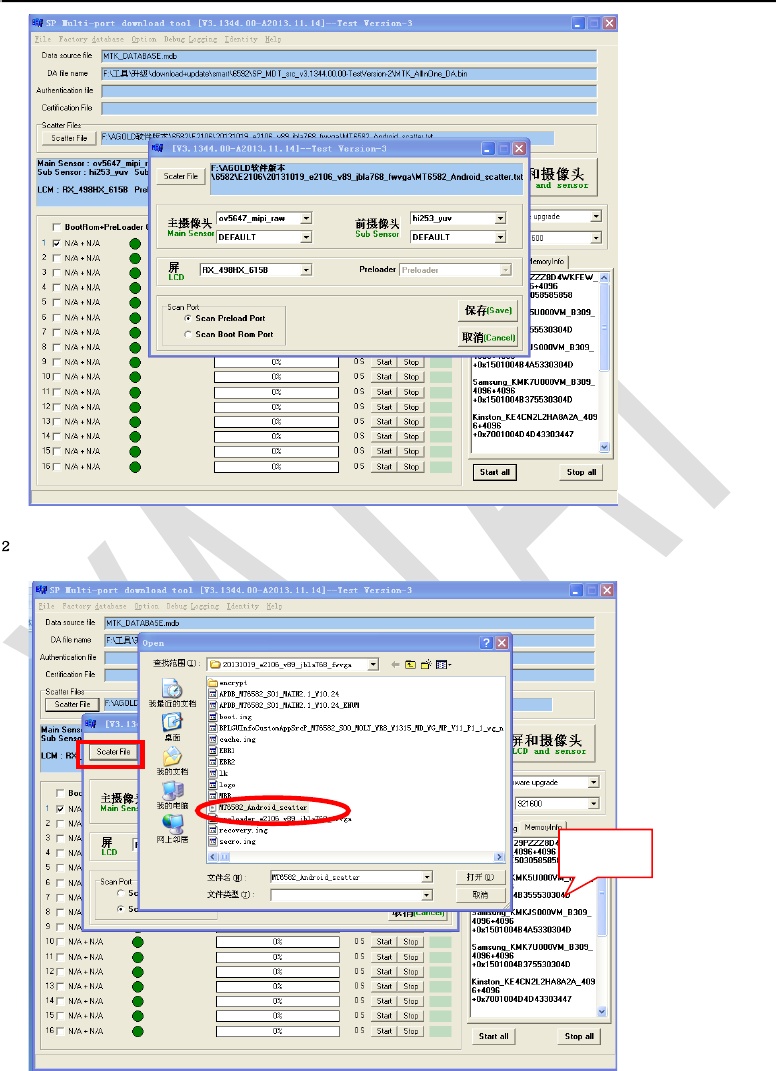Click the 保存 (Save) button
The height and width of the screenshot is (1071, 776).
487,310
